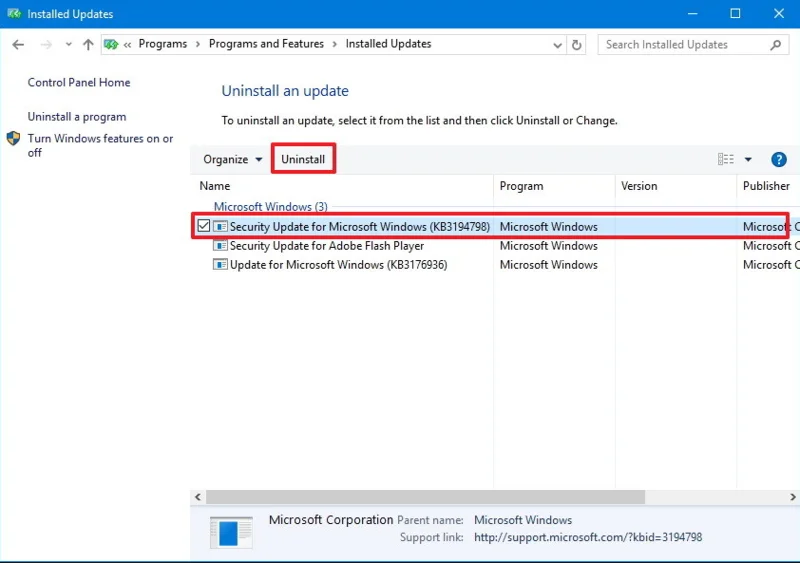Select Security Update for Microsoft Windows (KB3194798)
Screen dimensions: 800x563
pos(360,227)
